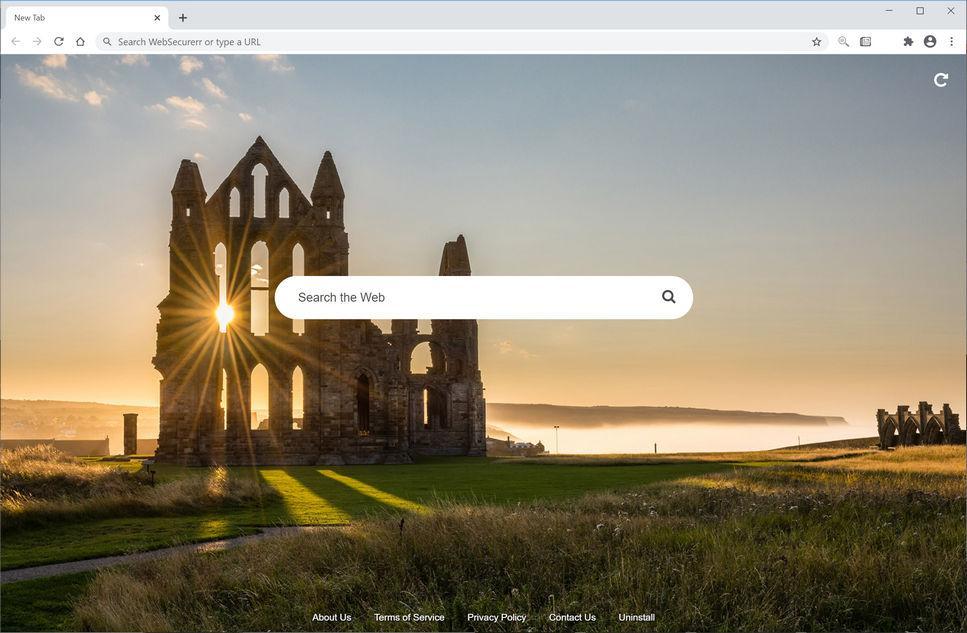Viewport: 967px width, 633px height.
Task: Open the Privacy Policy link
Action: tap(496, 617)
